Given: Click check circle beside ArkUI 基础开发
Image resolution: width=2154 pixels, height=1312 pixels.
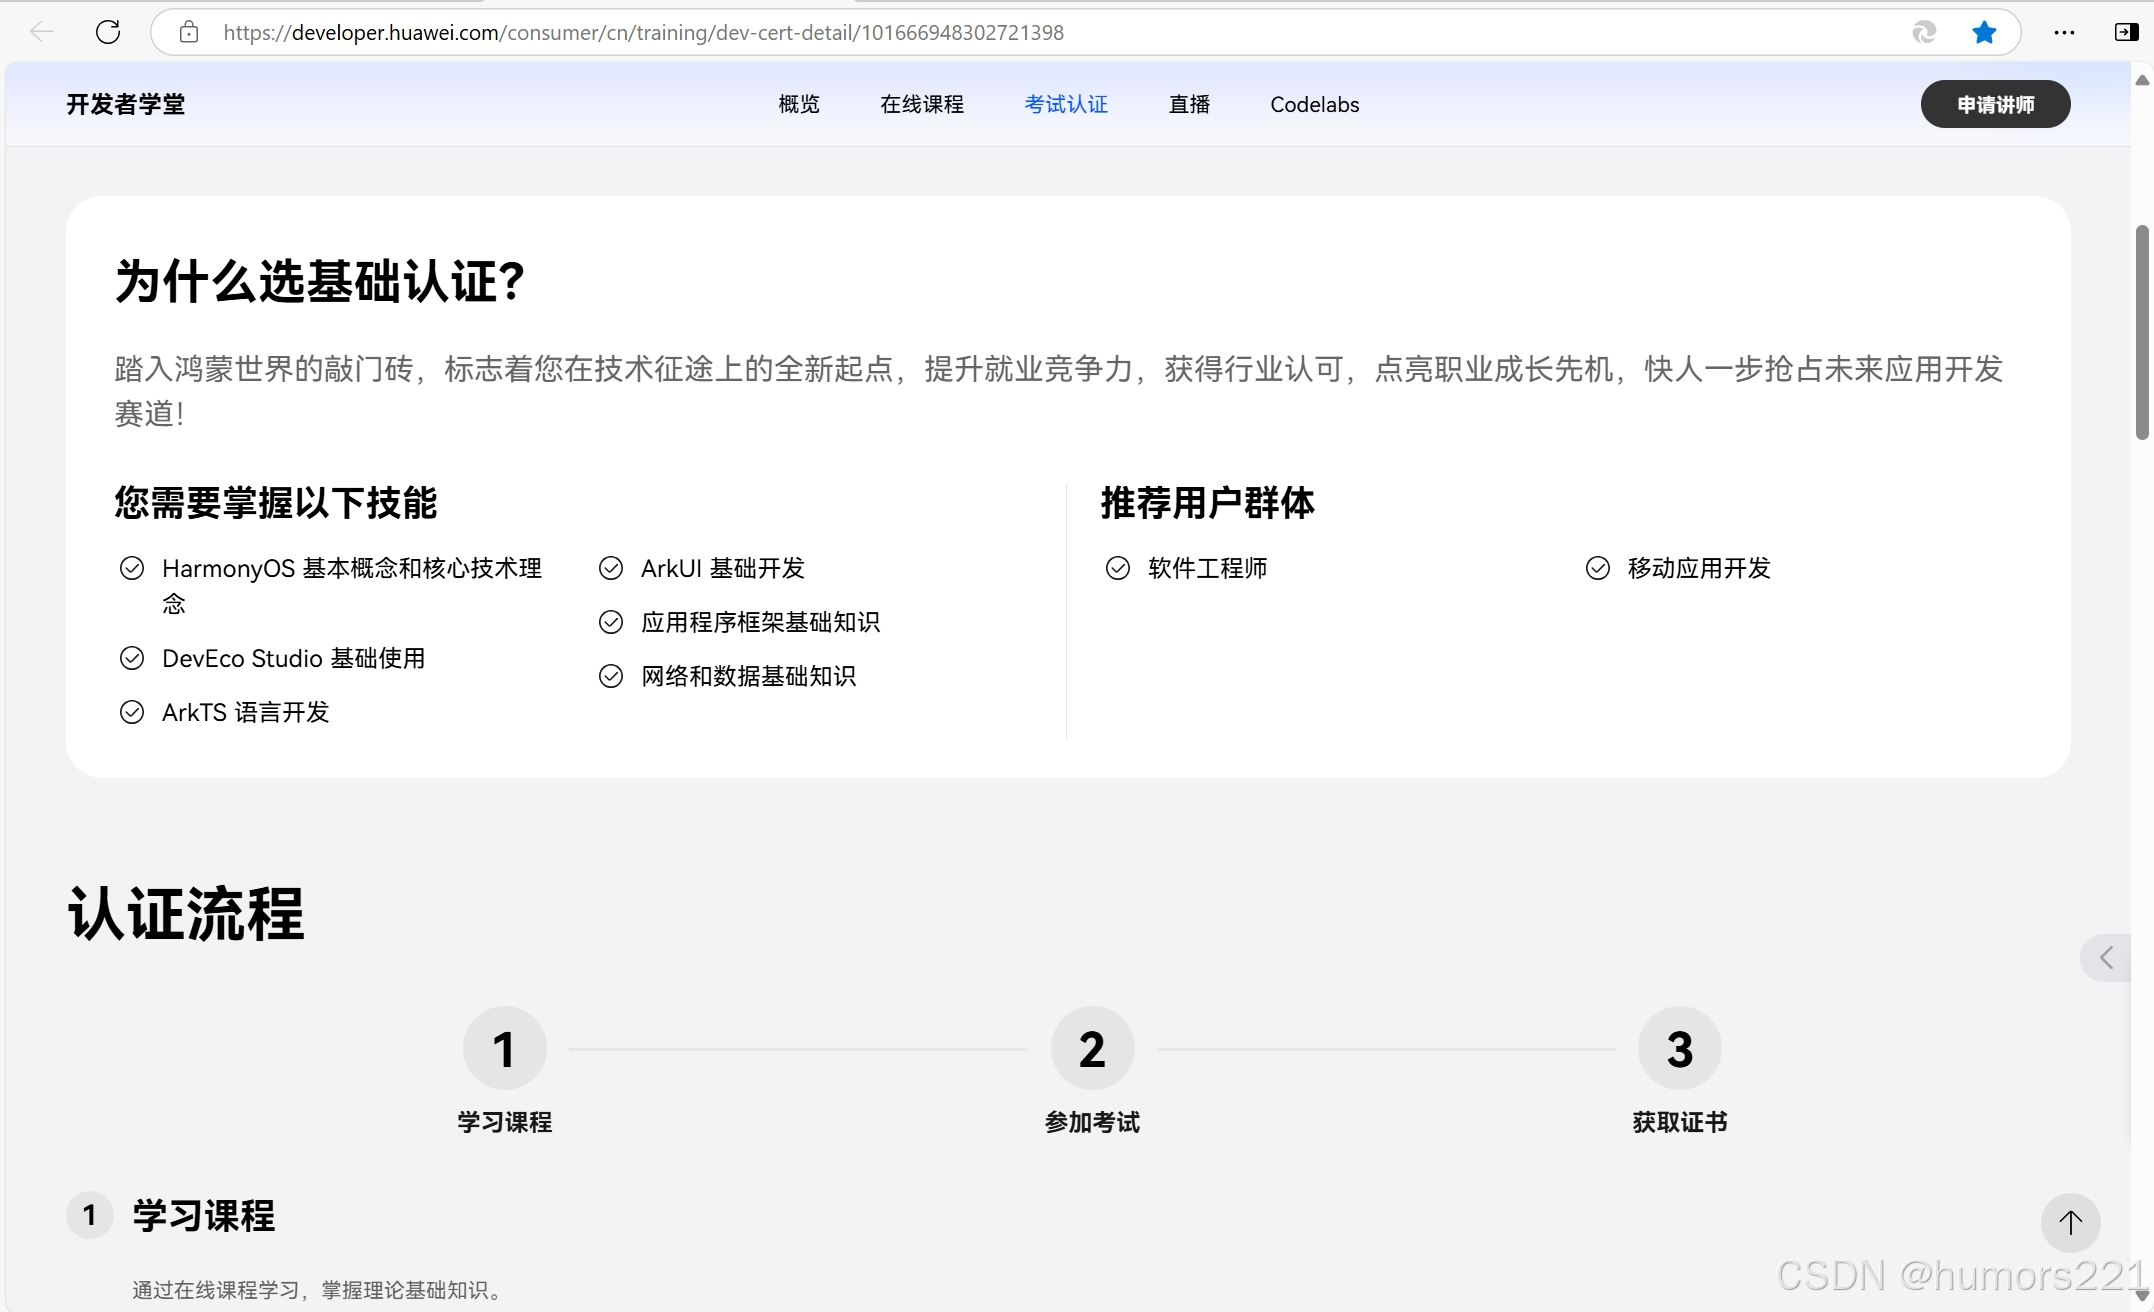Looking at the screenshot, I should 611,568.
